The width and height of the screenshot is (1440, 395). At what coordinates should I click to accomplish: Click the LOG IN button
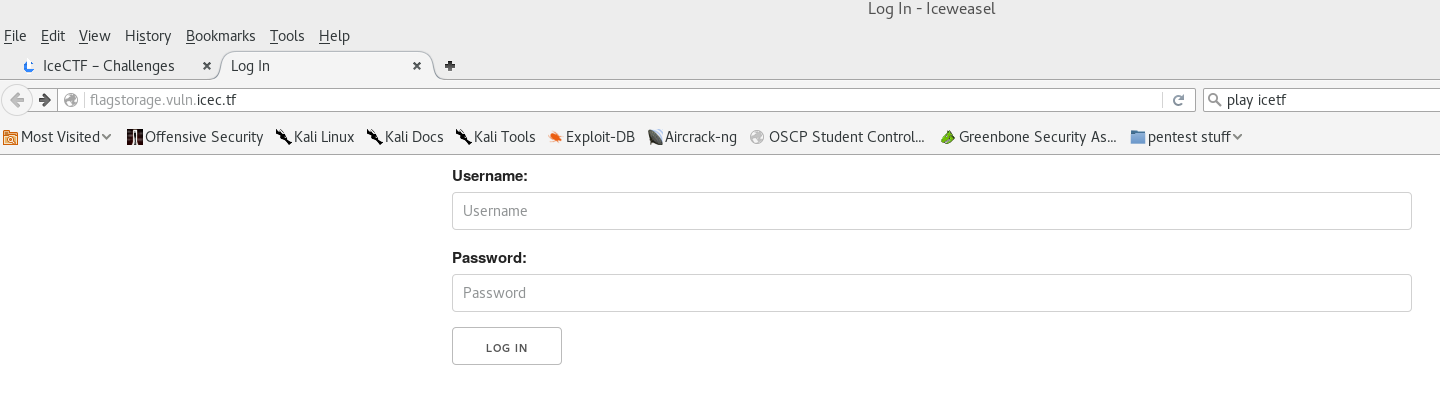507,346
